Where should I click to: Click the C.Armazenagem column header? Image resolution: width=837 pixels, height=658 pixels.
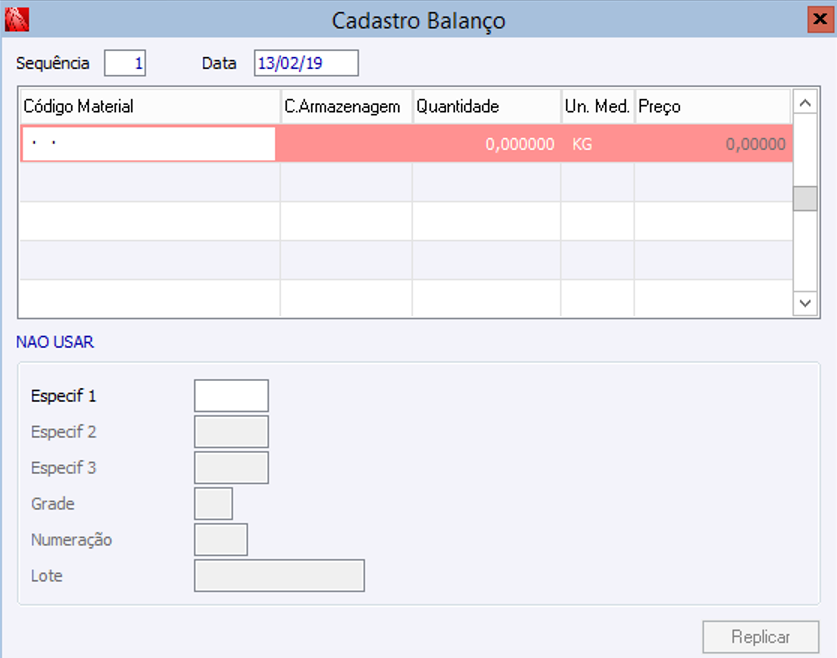pos(346,106)
